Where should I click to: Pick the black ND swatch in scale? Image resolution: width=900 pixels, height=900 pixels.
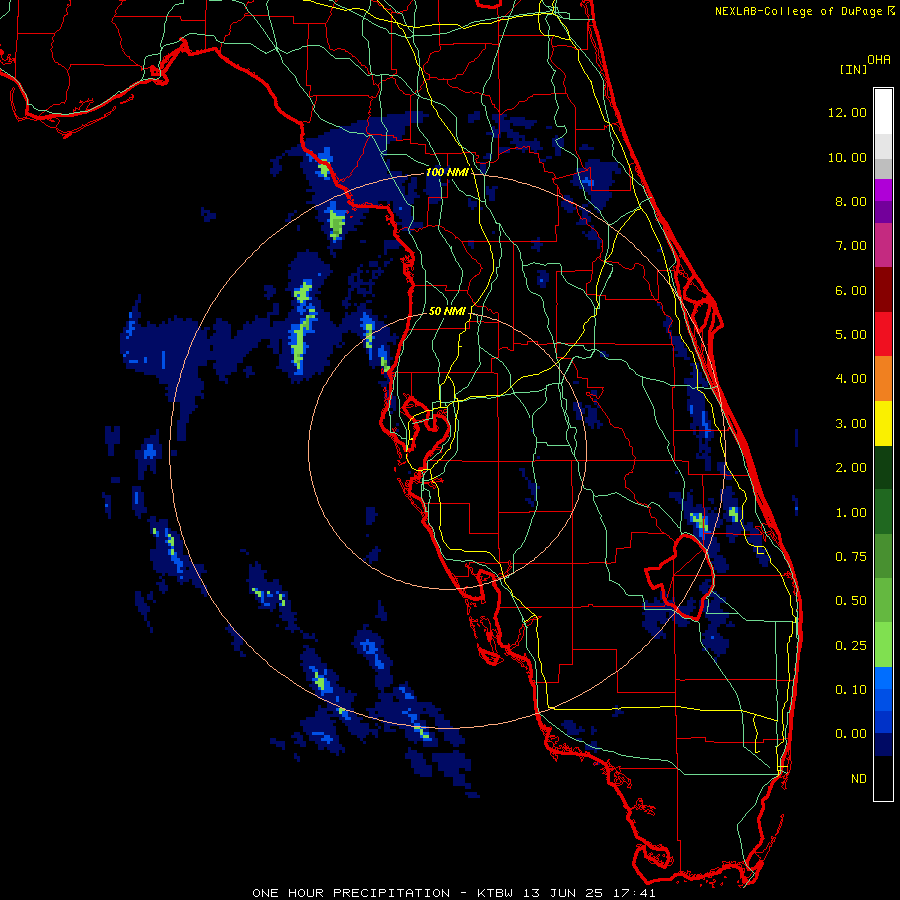point(883,778)
